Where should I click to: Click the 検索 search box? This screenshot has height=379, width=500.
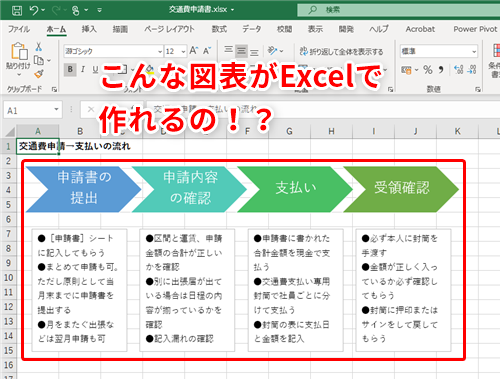click(x=398, y=10)
